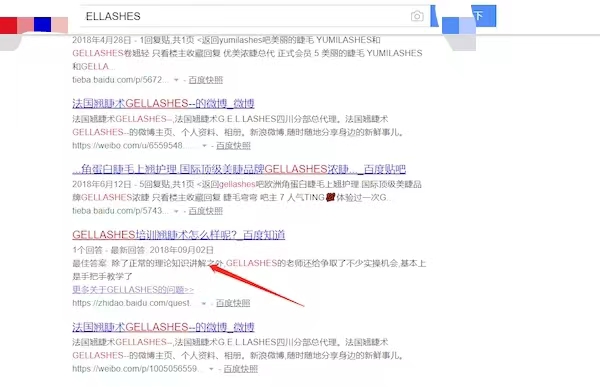Open the last 法国翘睫术GELLASHES--的微博 result title
This screenshot has height=387, width=600.
click(x=163, y=327)
